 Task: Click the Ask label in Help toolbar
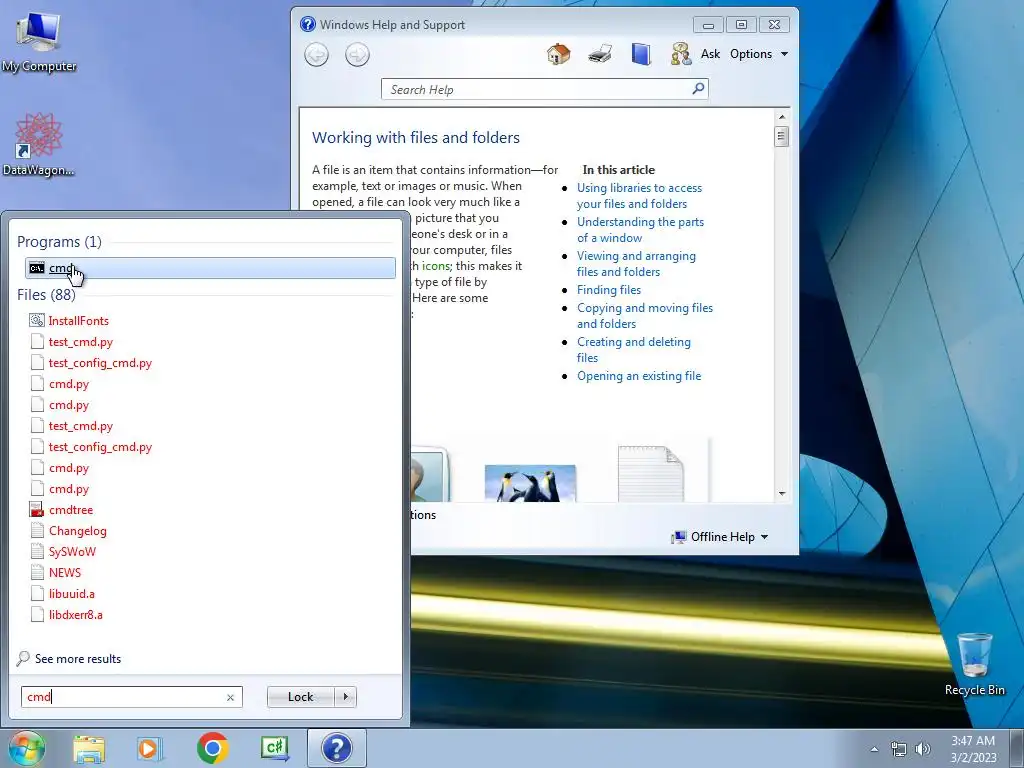(x=711, y=54)
